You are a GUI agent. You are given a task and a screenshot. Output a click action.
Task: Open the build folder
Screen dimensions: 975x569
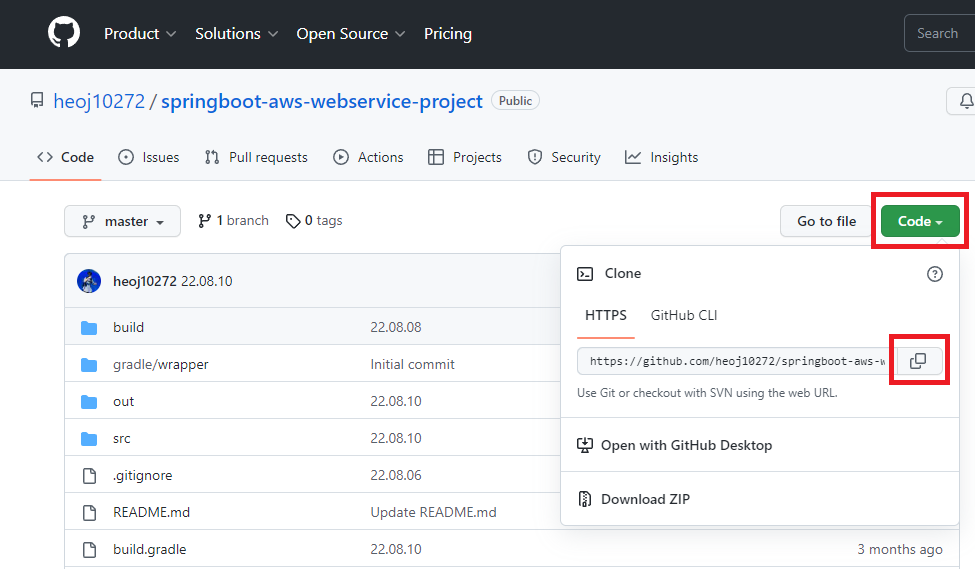[128, 327]
